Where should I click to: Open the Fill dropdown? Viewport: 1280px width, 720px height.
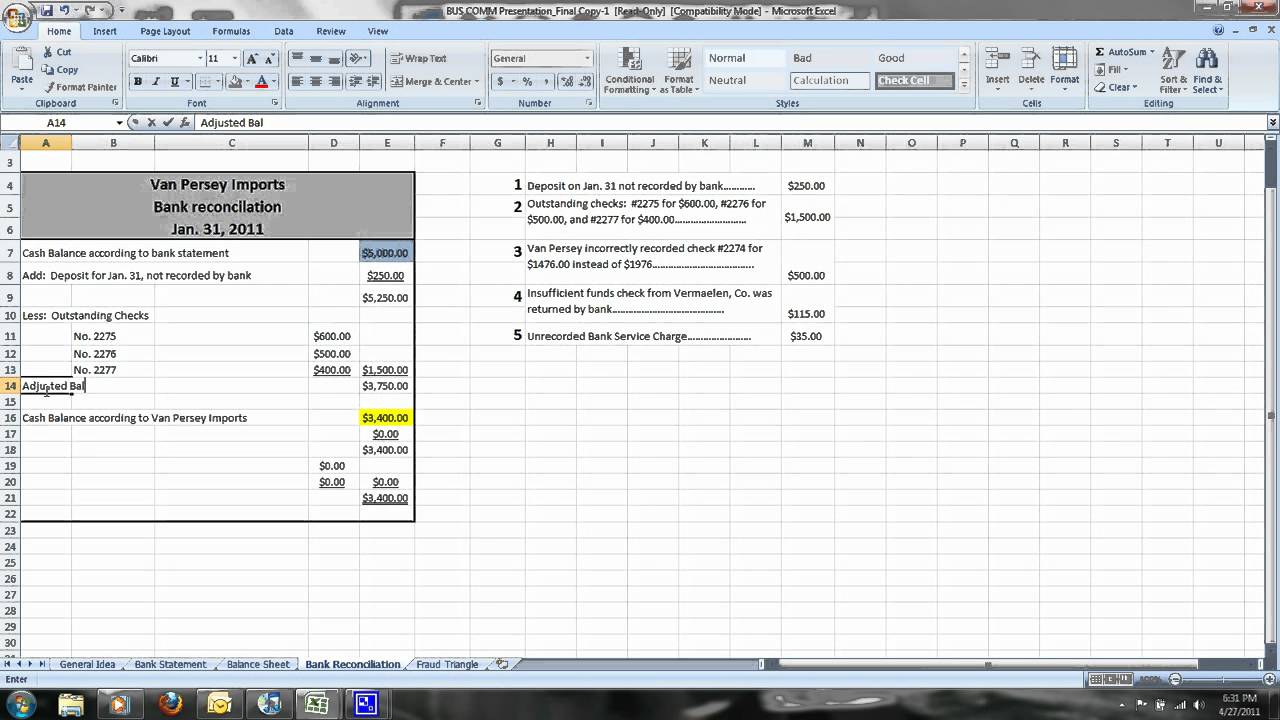(x=1111, y=70)
